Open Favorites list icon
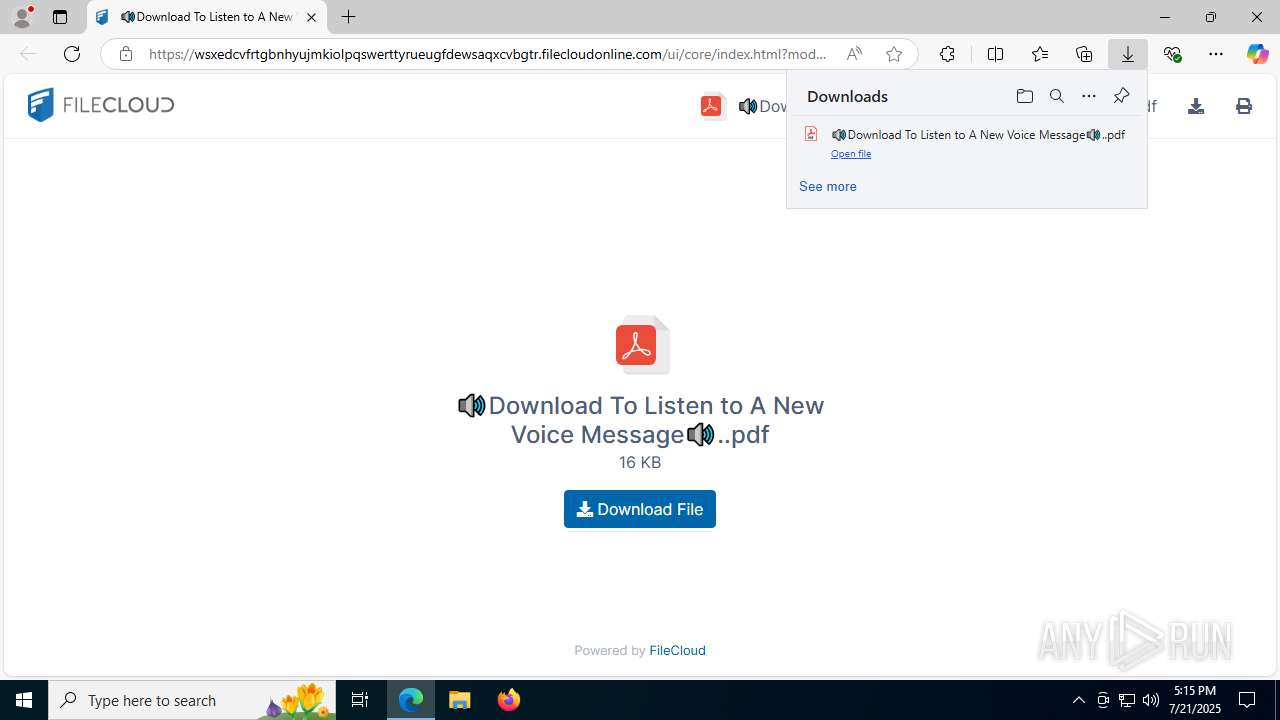Viewport: 1280px width, 720px height. tap(1040, 54)
